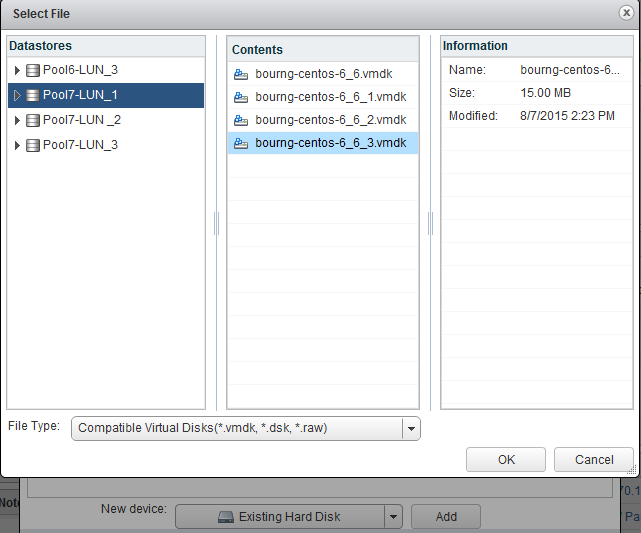Click the Add button for new device
Screen dimensions: 641x533
point(445,517)
